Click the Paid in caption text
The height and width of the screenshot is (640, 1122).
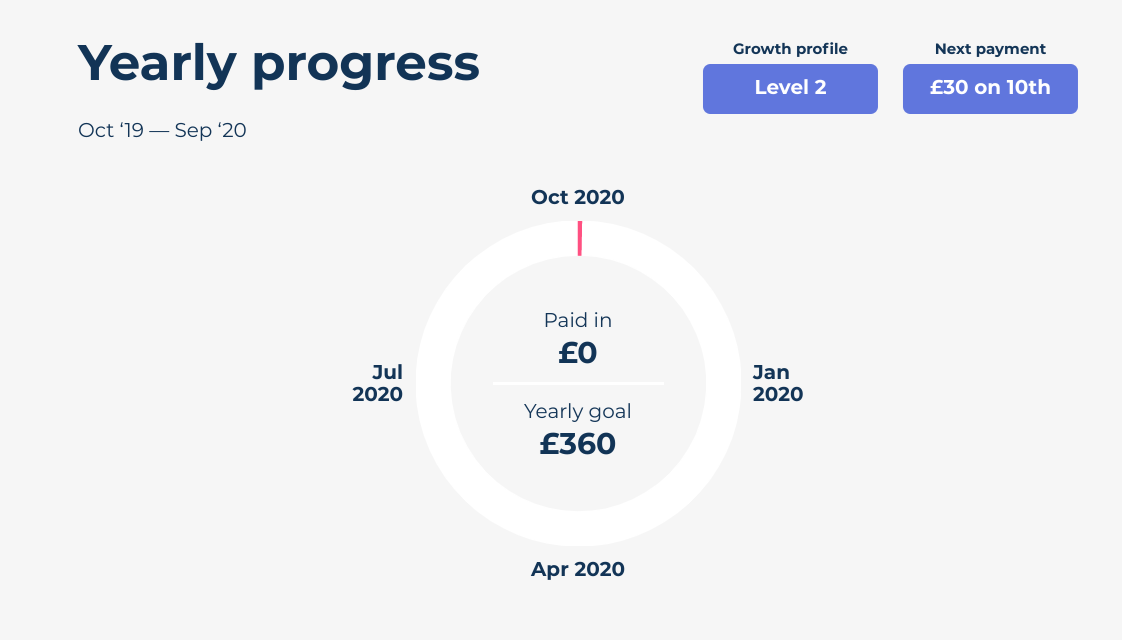pyautogui.click(x=577, y=320)
